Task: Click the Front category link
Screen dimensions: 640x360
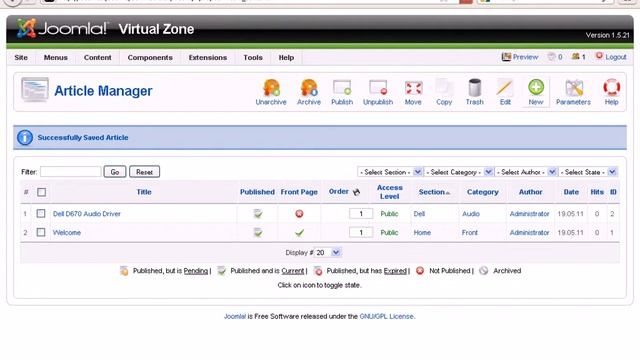Action: coord(469,232)
